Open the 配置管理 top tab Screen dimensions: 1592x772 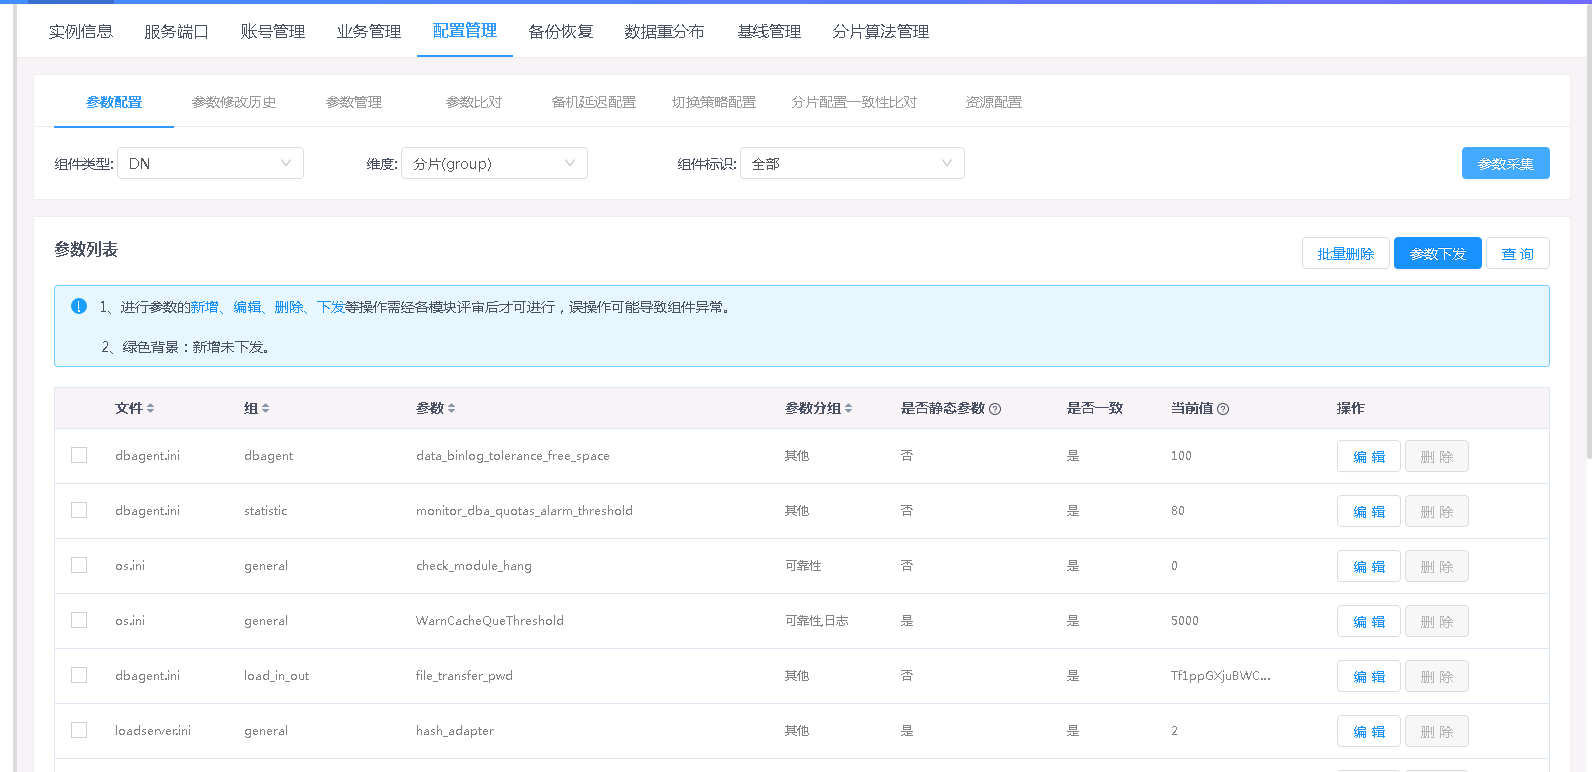(x=465, y=31)
